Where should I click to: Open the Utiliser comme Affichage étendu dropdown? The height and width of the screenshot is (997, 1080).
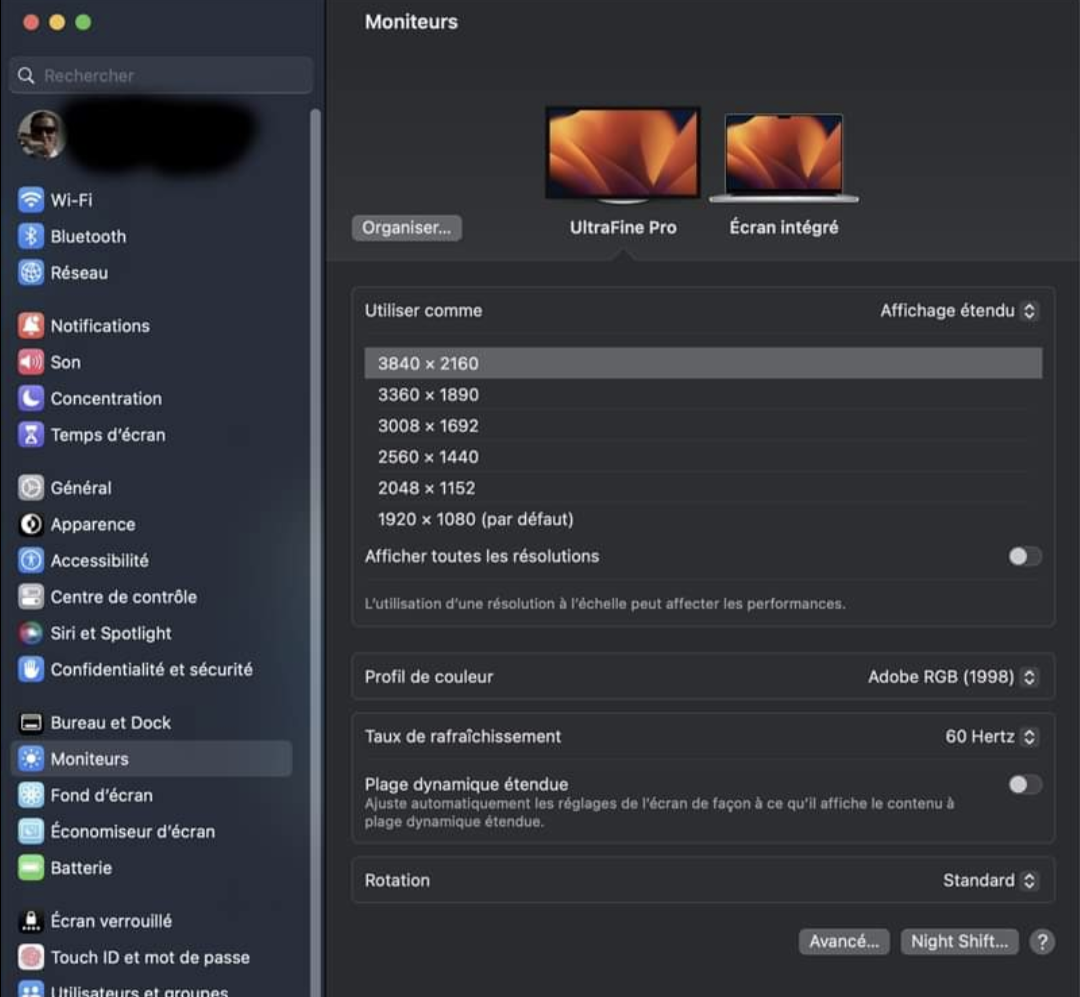coord(958,311)
